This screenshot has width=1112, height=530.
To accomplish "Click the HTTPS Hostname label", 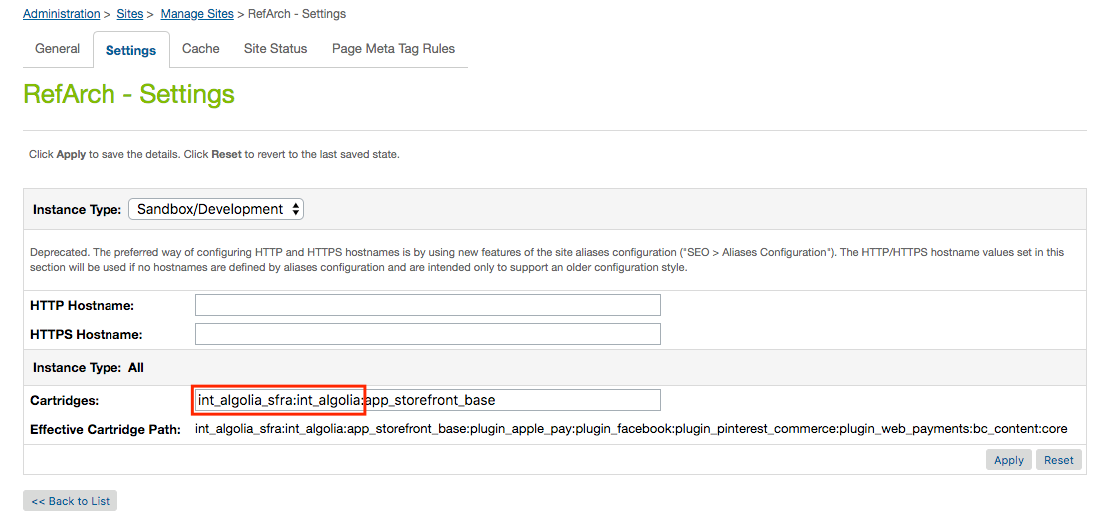I will point(87,334).
